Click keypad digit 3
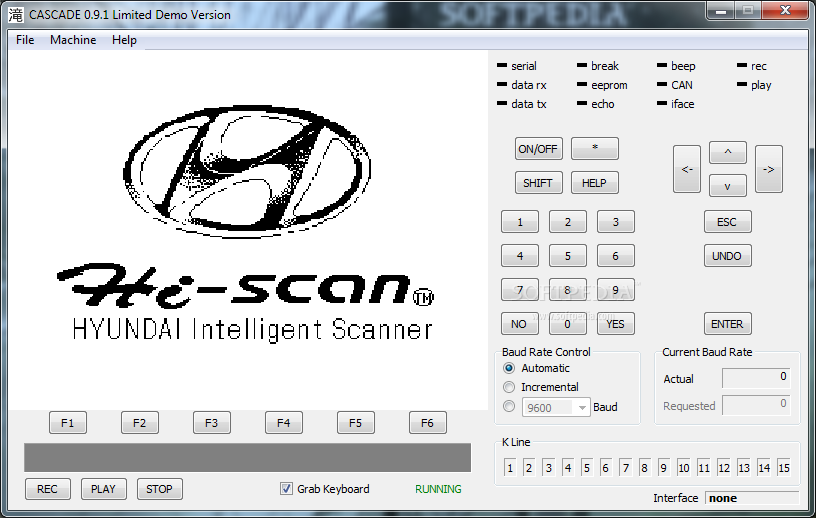Viewport: 816px width, 518px height. (x=616, y=222)
